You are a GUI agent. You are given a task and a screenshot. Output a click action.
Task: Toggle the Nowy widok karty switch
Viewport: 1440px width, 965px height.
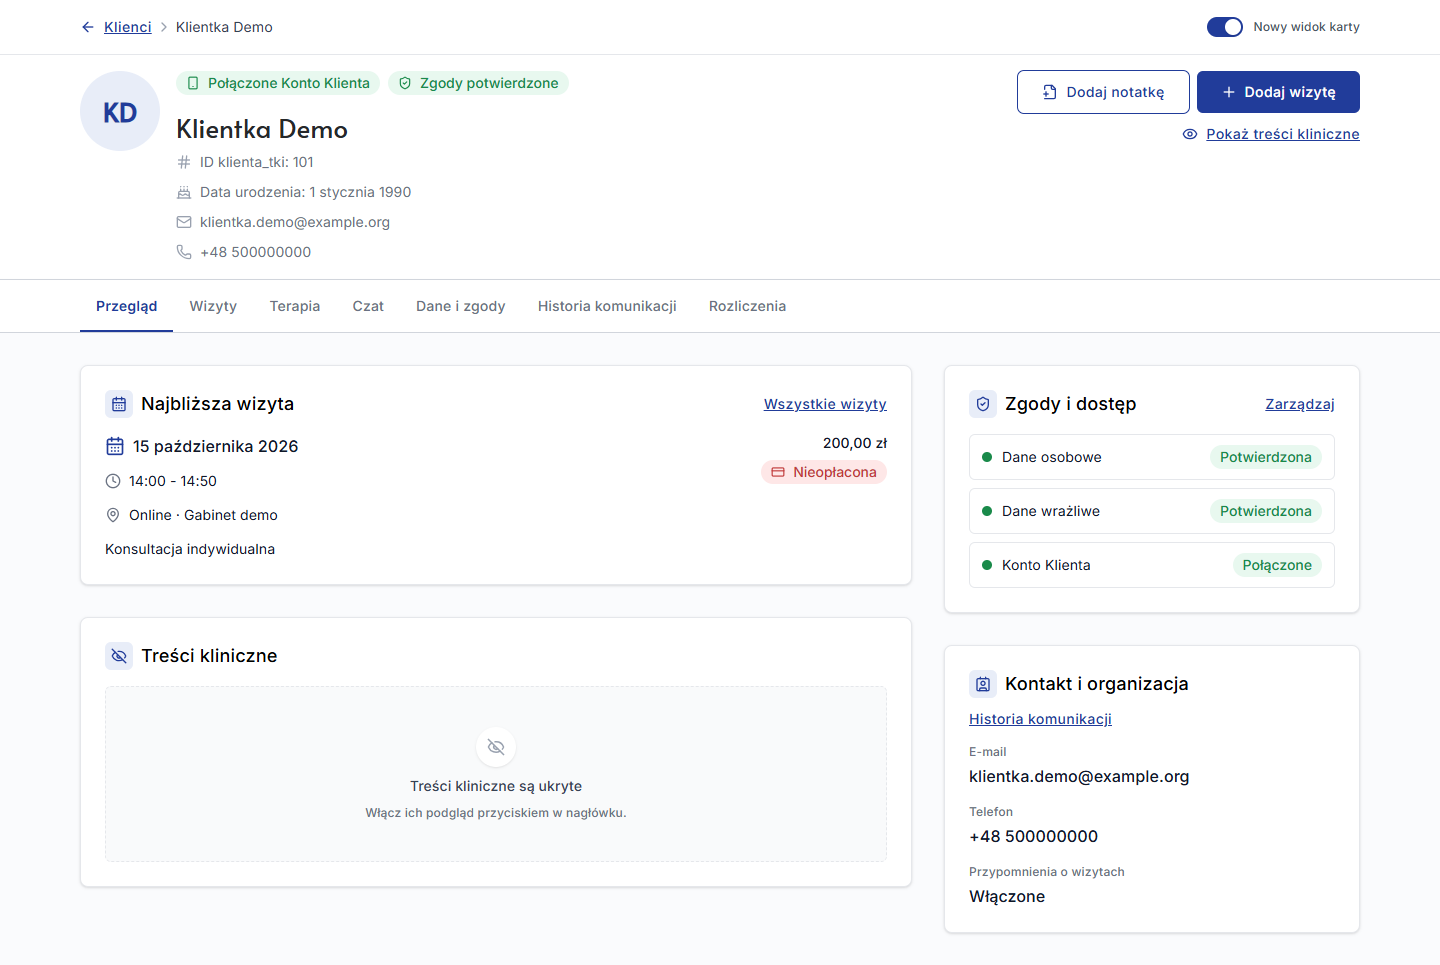click(x=1225, y=27)
